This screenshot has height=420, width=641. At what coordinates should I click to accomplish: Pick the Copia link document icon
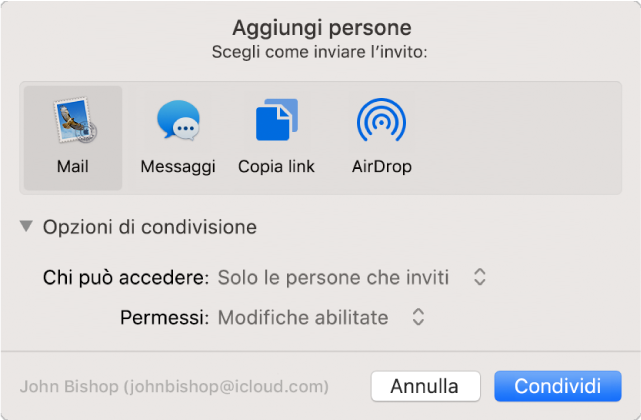[x=276, y=123]
